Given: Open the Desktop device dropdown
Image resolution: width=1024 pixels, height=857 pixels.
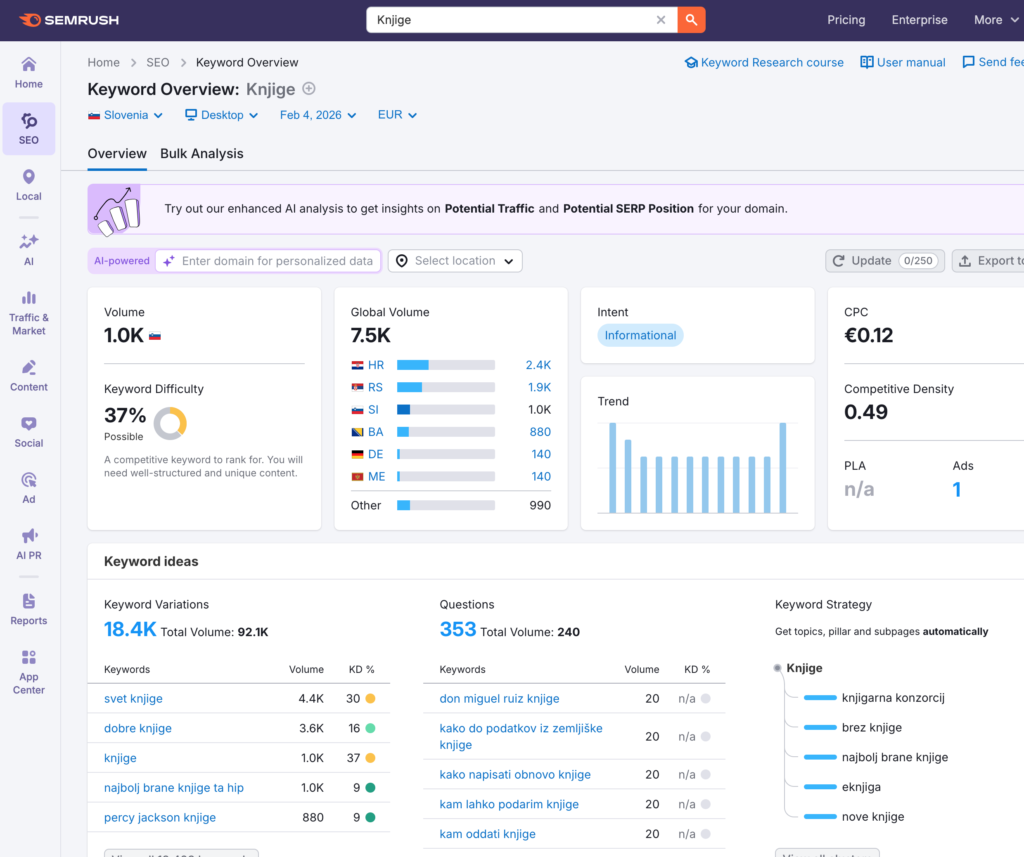Looking at the screenshot, I should click(x=221, y=115).
